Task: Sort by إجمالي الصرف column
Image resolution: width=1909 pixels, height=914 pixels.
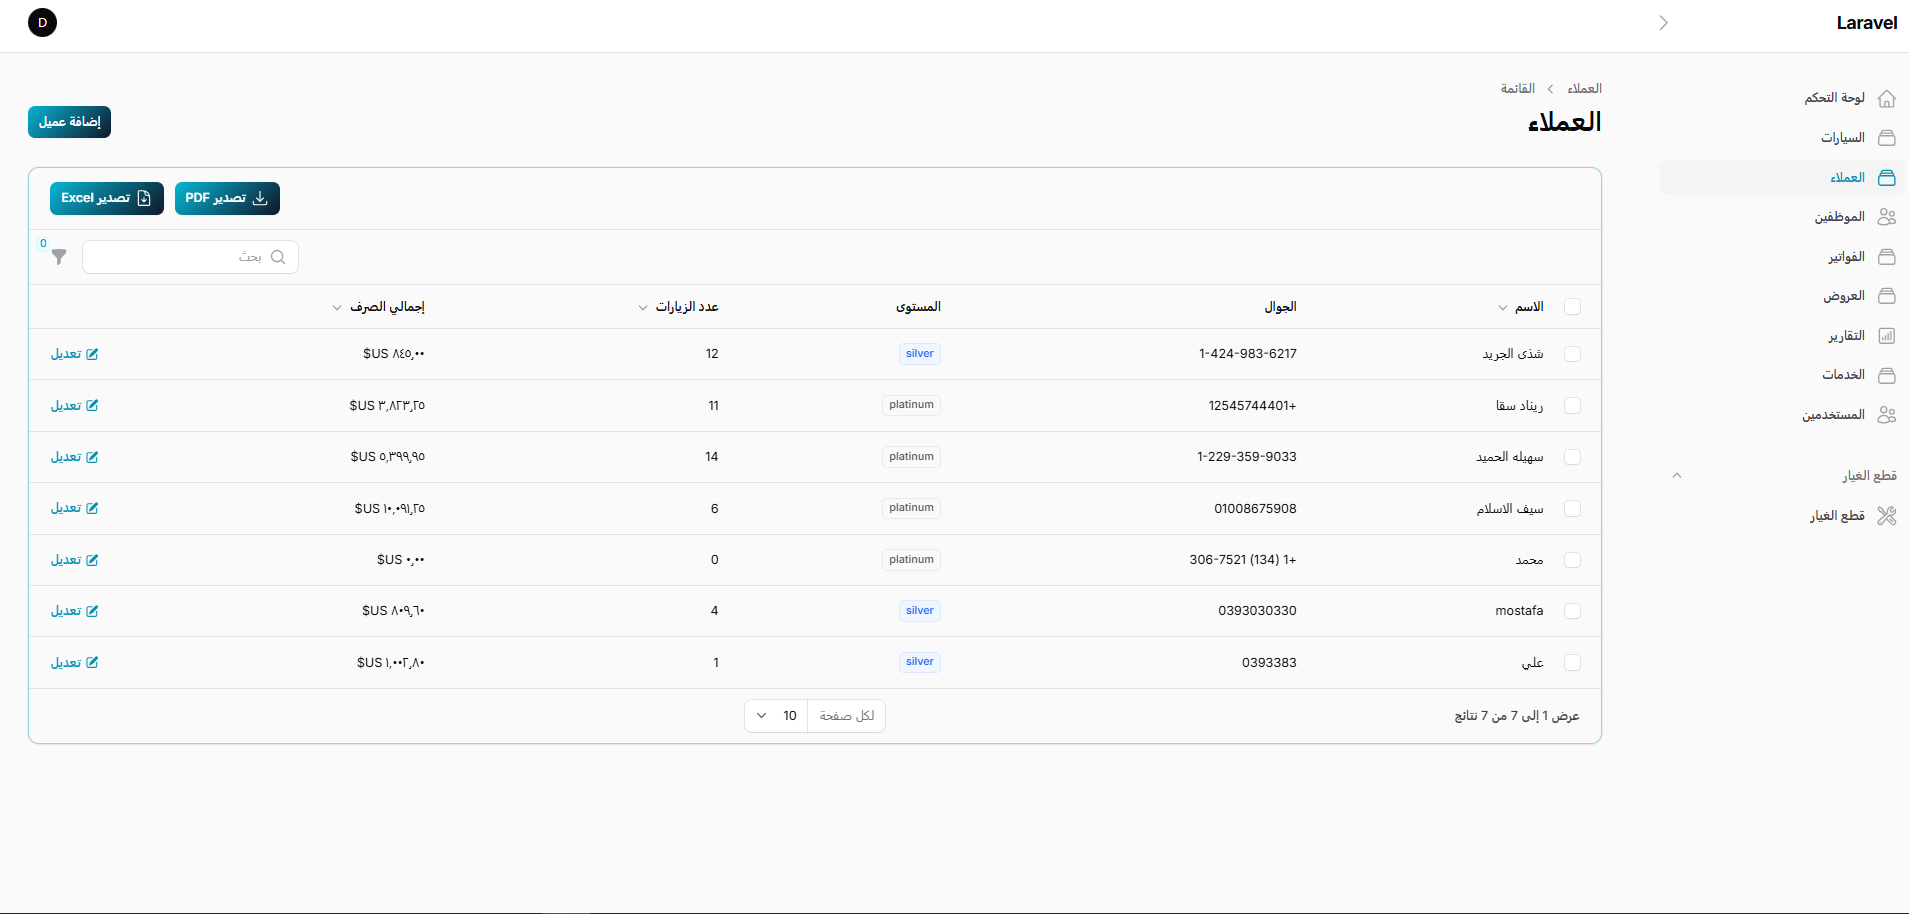Action: pyautogui.click(x=385, y=307)
